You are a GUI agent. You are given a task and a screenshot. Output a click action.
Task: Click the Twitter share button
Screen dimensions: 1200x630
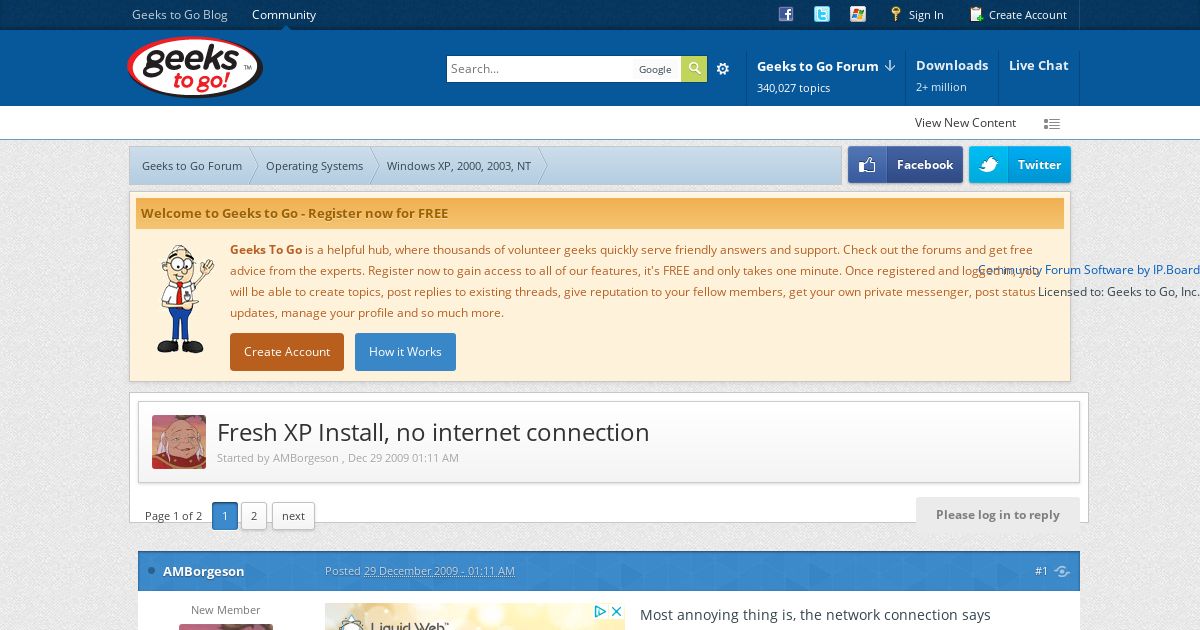coord(1020,165)
